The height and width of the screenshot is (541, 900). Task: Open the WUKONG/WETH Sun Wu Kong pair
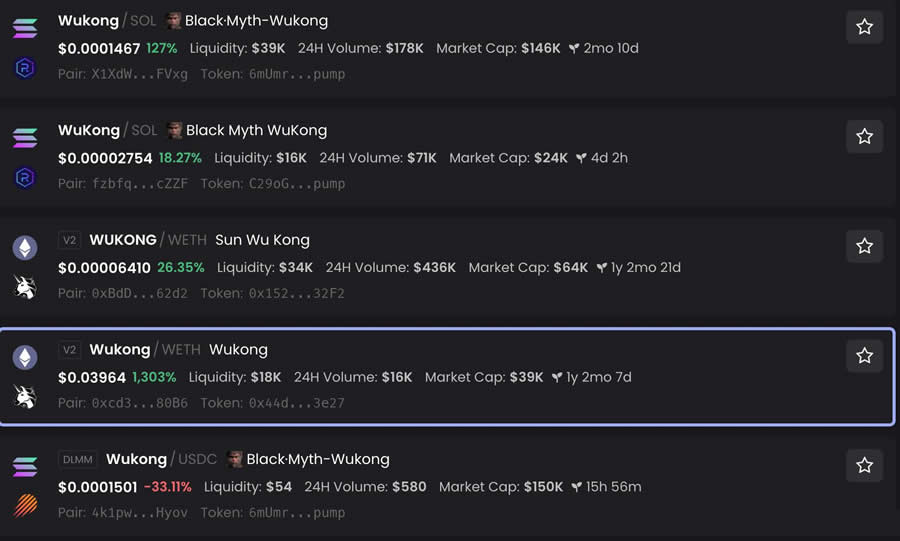pos(123,240)
